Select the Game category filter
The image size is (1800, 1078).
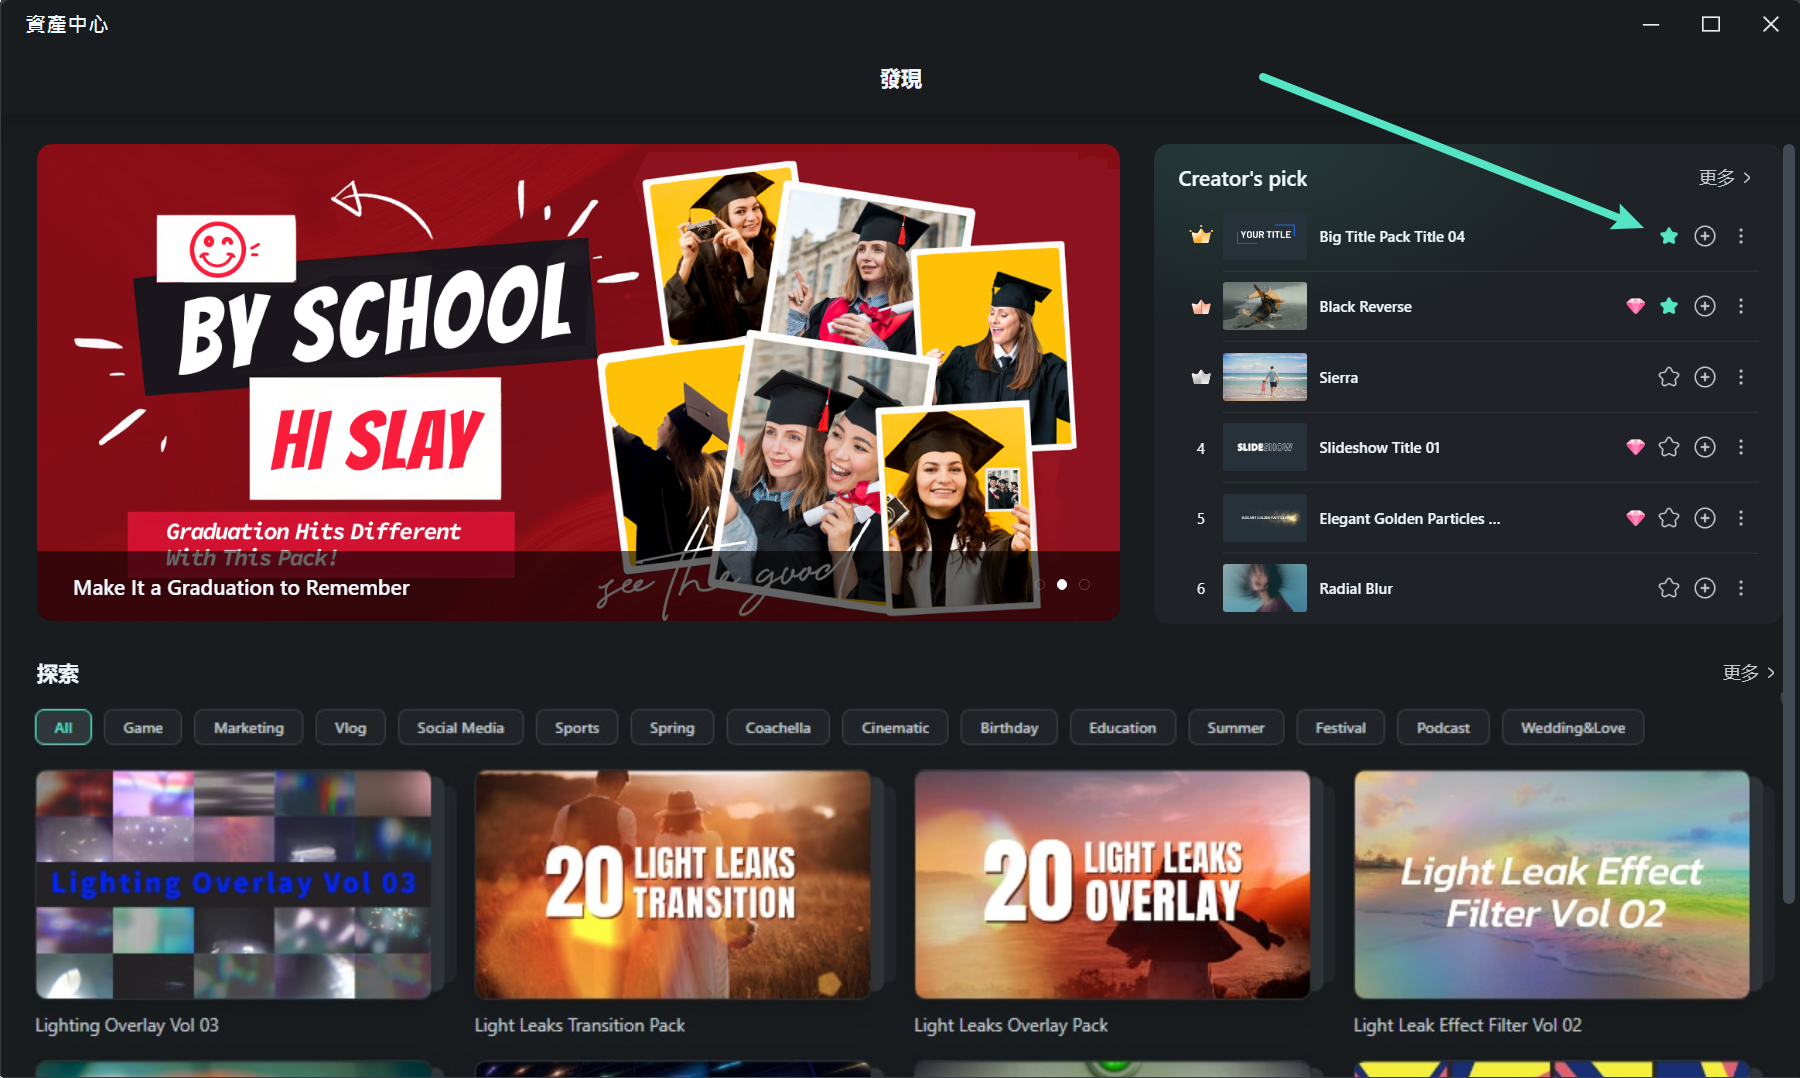click(143, 728)
